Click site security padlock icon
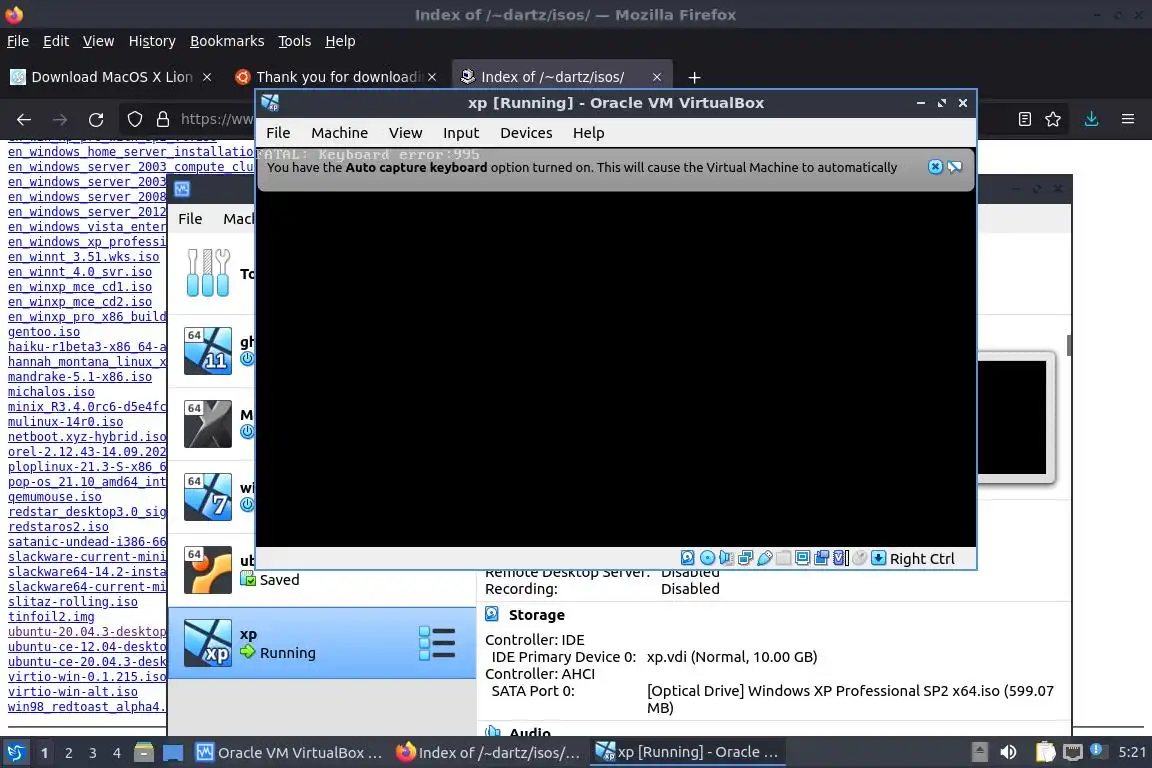1152x768 pixels. pos(162,119)
